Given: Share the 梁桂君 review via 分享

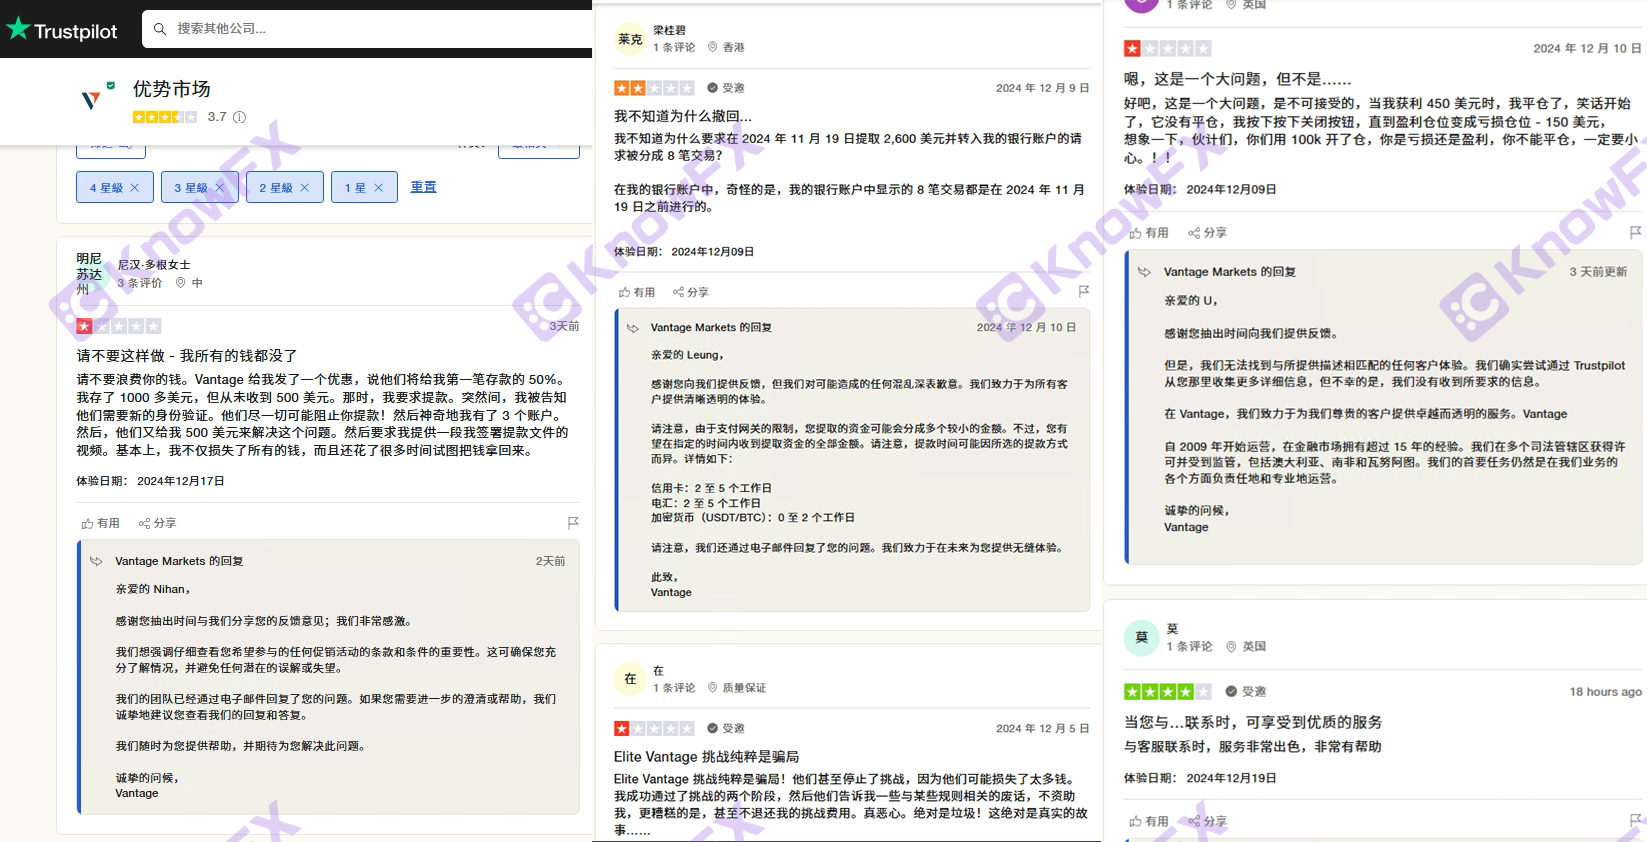Looking at the screenshot, I should tap(691, 292).
